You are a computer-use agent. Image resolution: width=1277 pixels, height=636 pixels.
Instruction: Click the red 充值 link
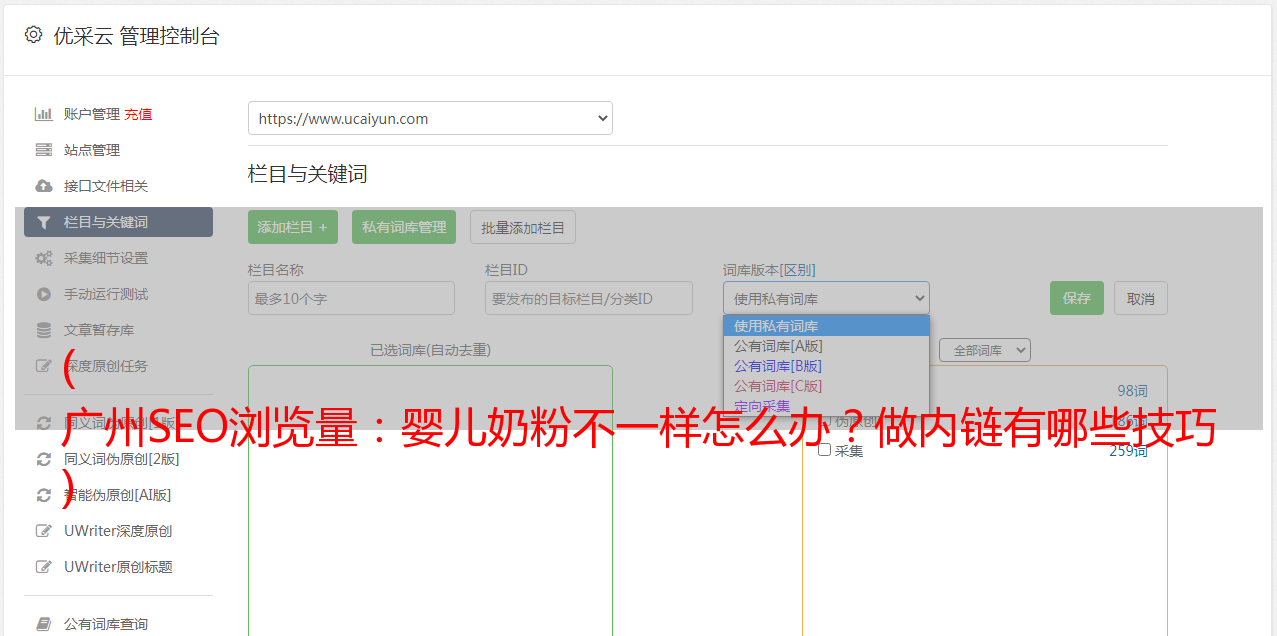coord(138,114)
